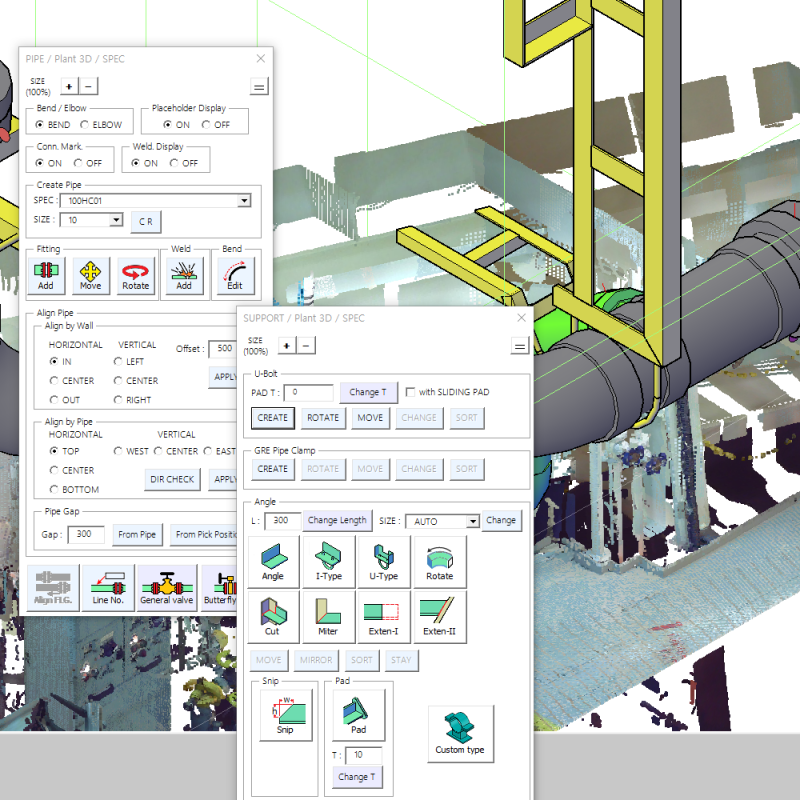Select the General valve tool
Screen dimensions: 800x800
tap(166, 587)
